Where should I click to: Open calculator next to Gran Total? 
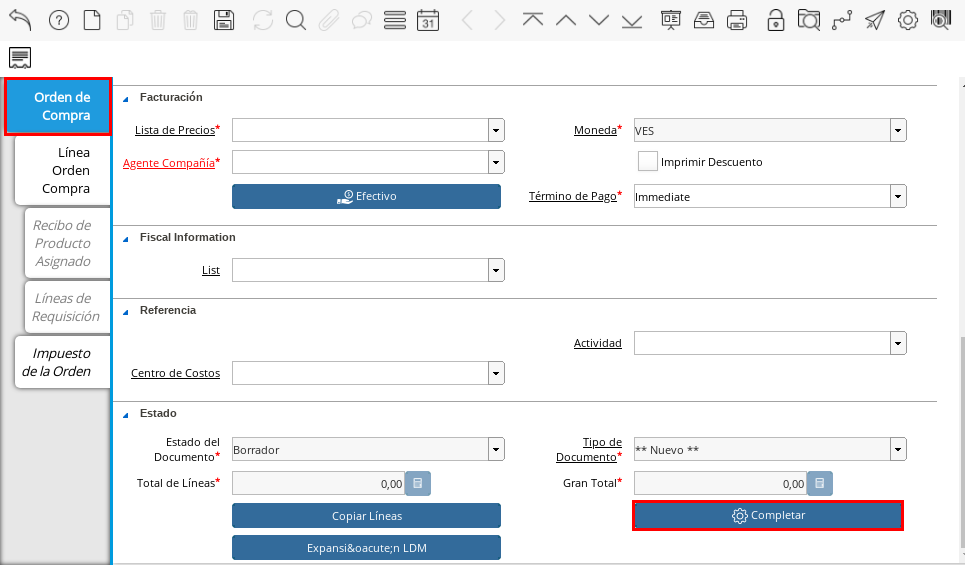[820, 483]
